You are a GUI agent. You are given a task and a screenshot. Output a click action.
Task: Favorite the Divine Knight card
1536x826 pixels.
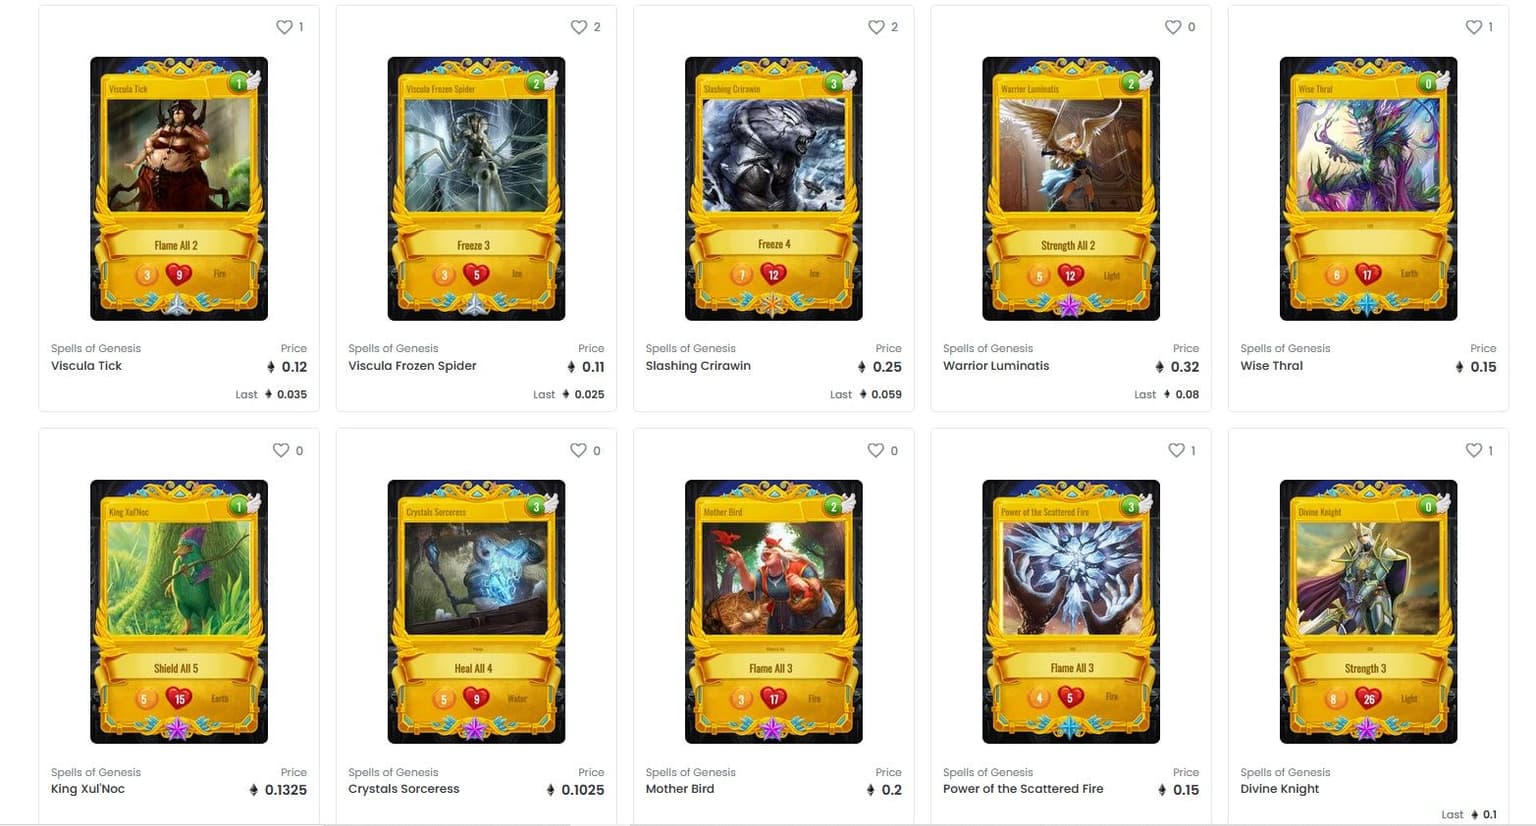coord(1474,450)
